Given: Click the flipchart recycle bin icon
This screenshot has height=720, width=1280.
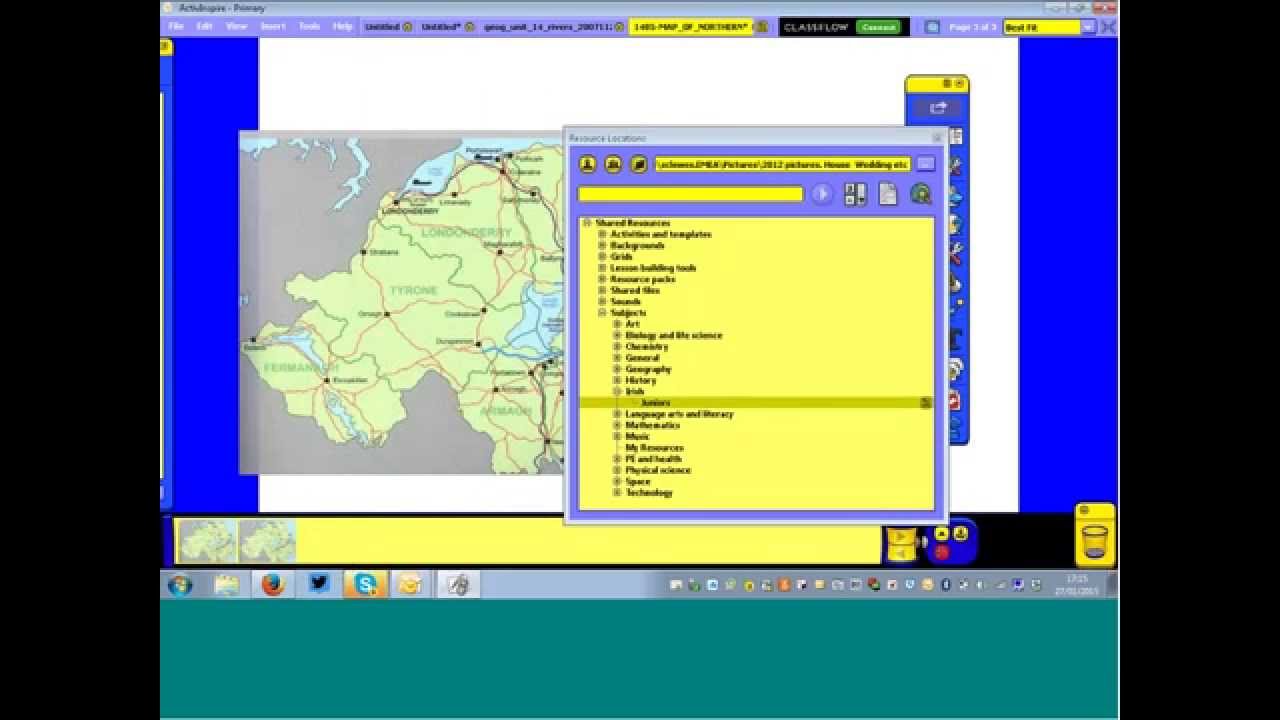Looking at the screenshot, I should (x=1095, y=542).
